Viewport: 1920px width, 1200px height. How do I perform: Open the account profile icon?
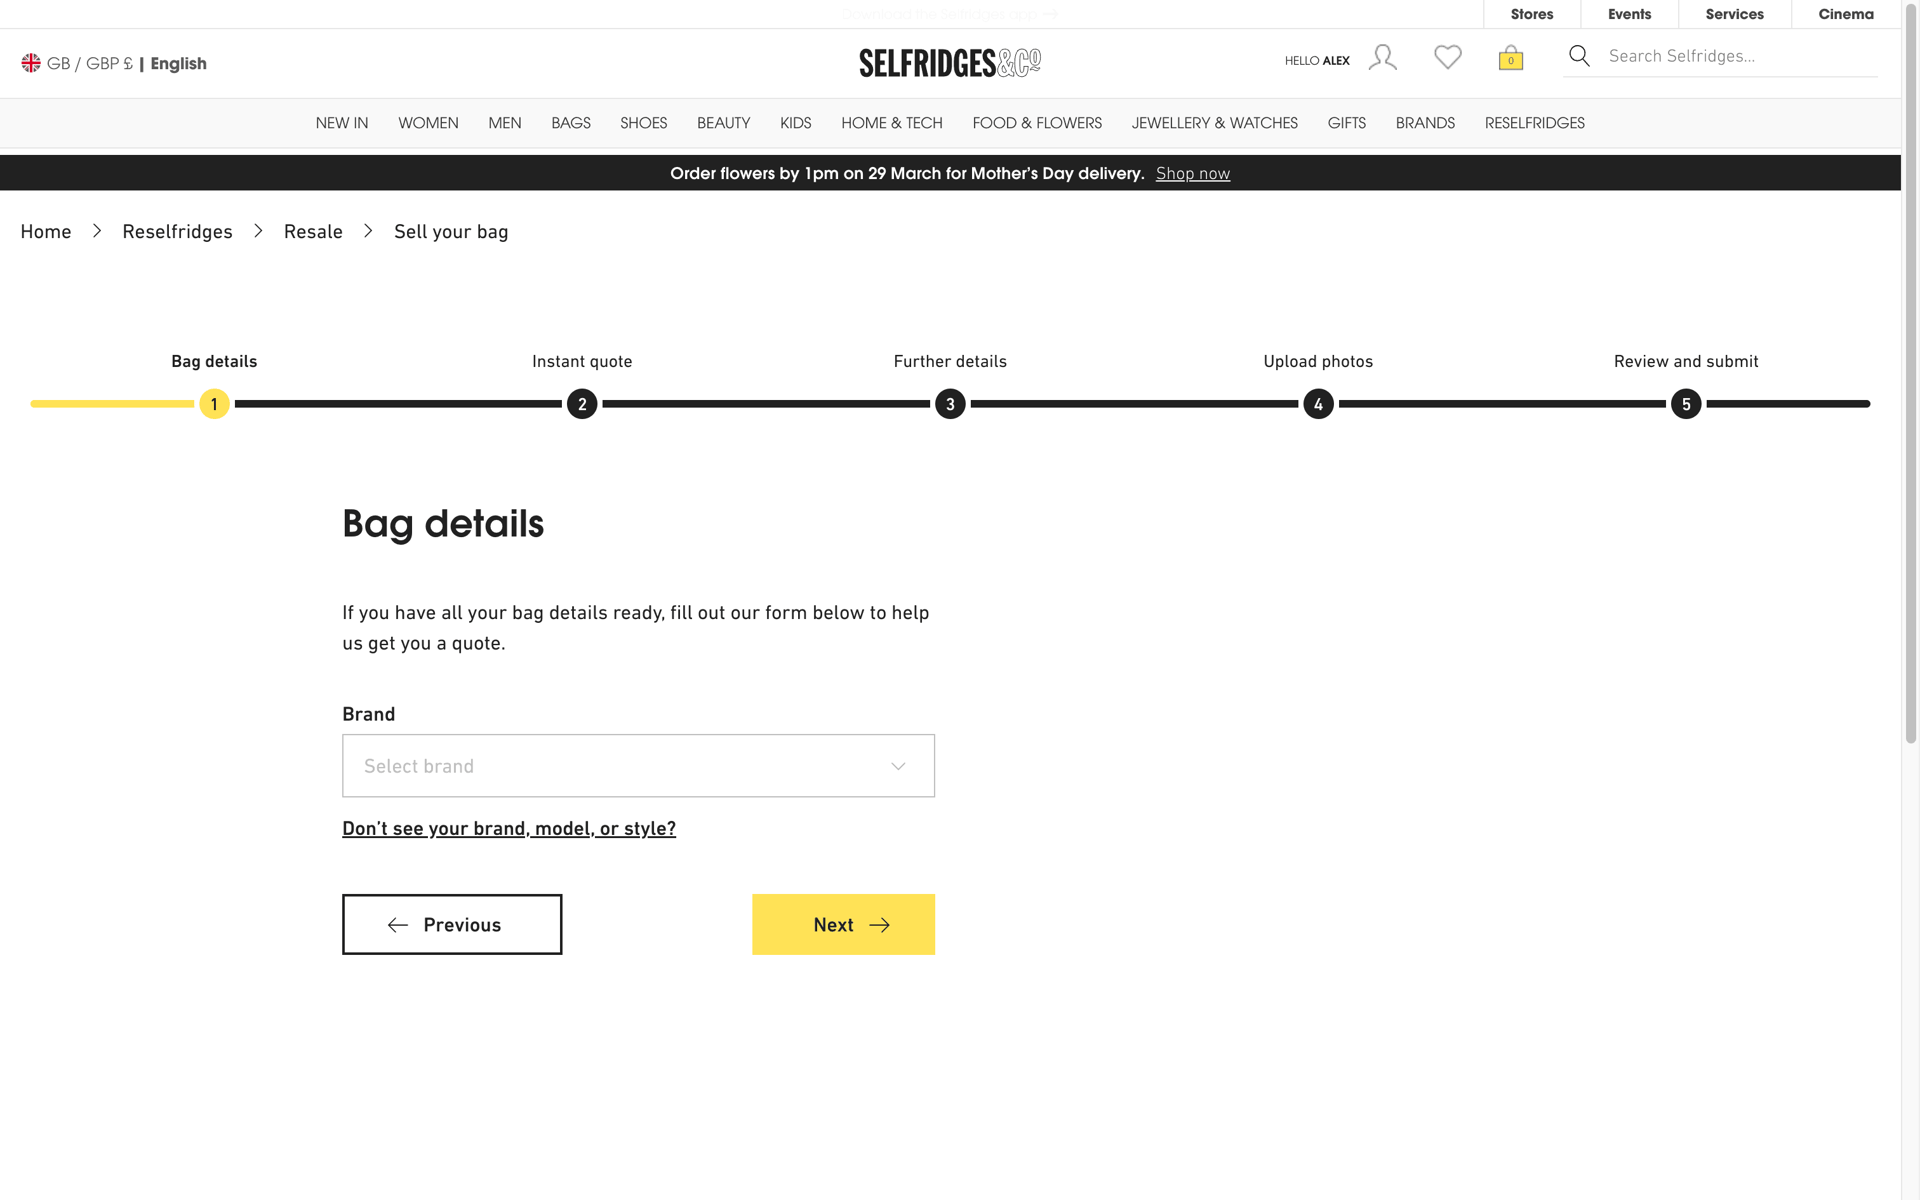pos(1383,57)
